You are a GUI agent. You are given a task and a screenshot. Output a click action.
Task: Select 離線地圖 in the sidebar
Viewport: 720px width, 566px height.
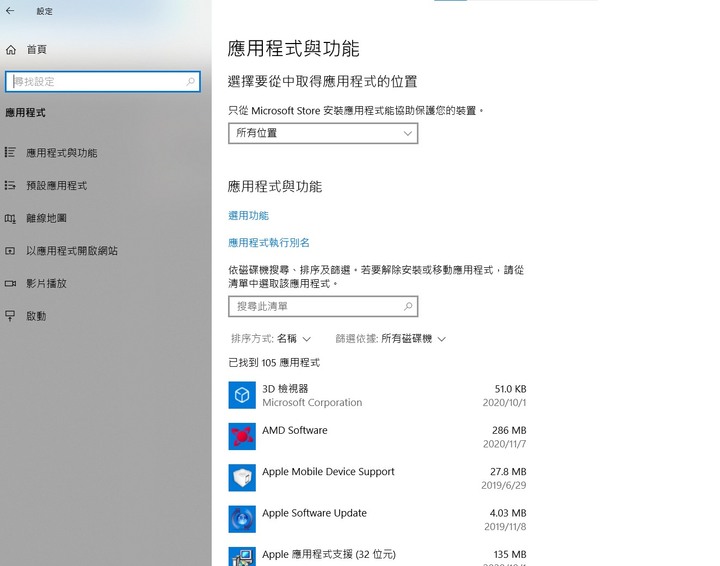[x=46, y=218]
